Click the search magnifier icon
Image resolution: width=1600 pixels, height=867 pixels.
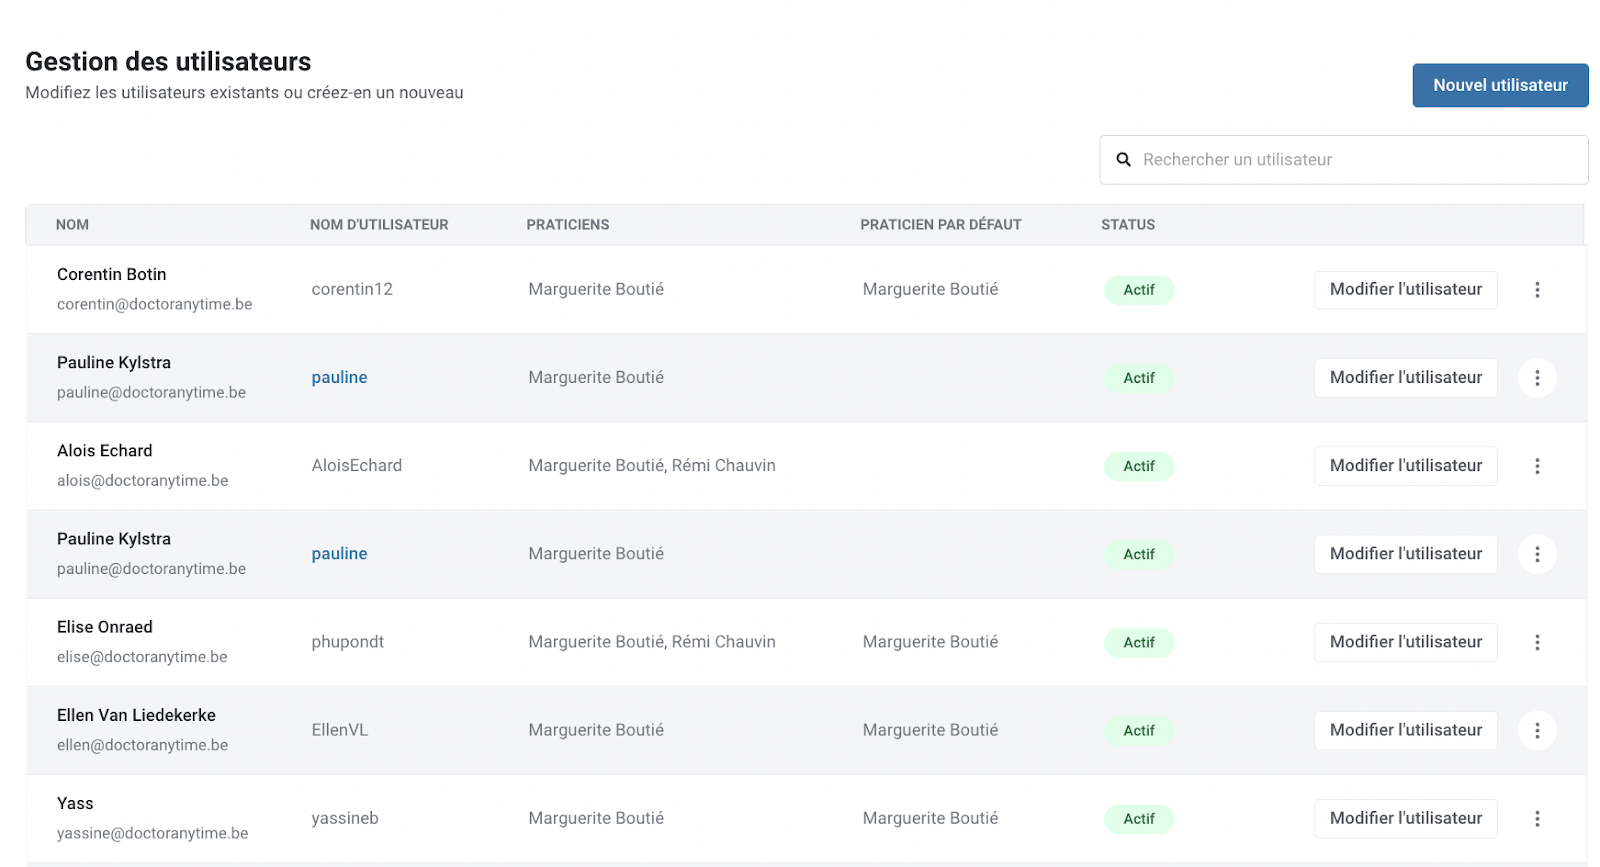1123,160
